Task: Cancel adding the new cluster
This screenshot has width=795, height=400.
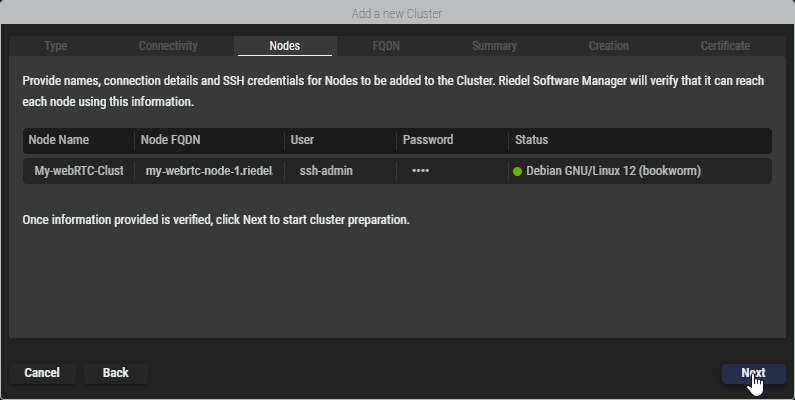Action: (x=42, y=373)
